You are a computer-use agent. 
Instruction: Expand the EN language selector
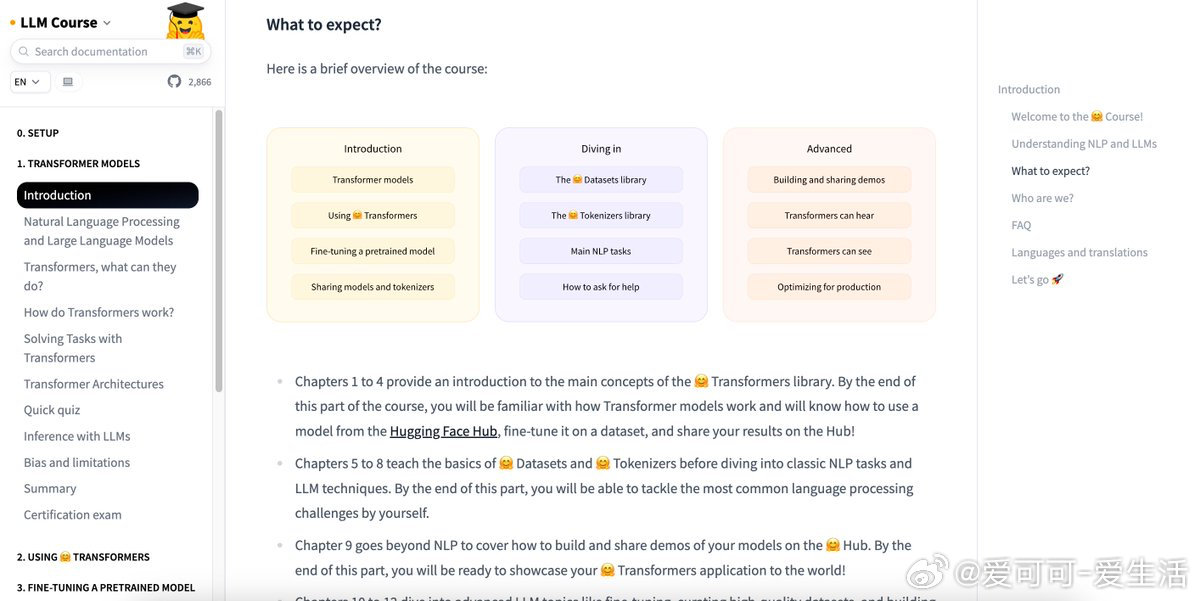[30, 82]
